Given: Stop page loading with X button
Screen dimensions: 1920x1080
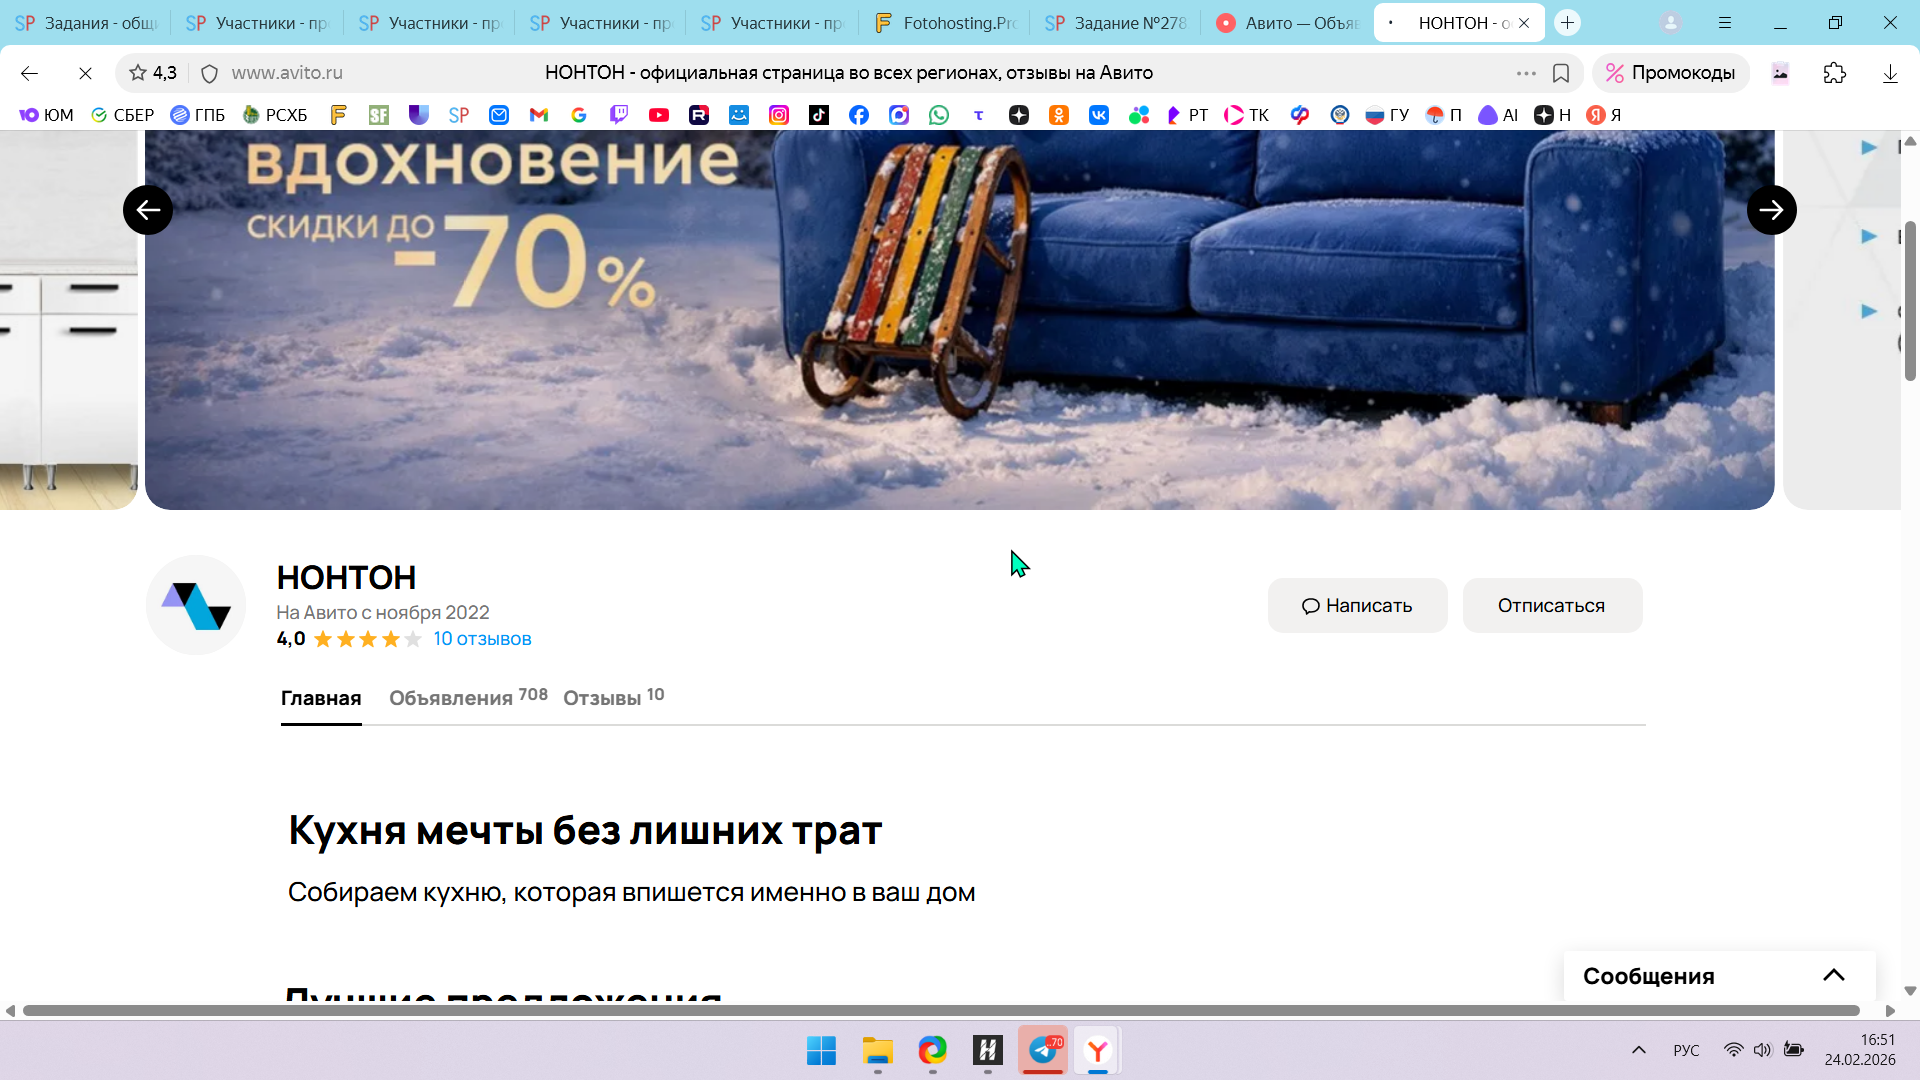Looking at the screenshot, I should coord(85,73).
